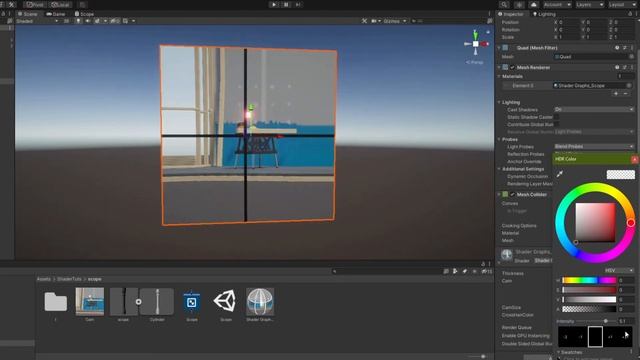Screen dimensions: 640x360
Task: Select the +1 exposure swatch
Action: point(610,337)
